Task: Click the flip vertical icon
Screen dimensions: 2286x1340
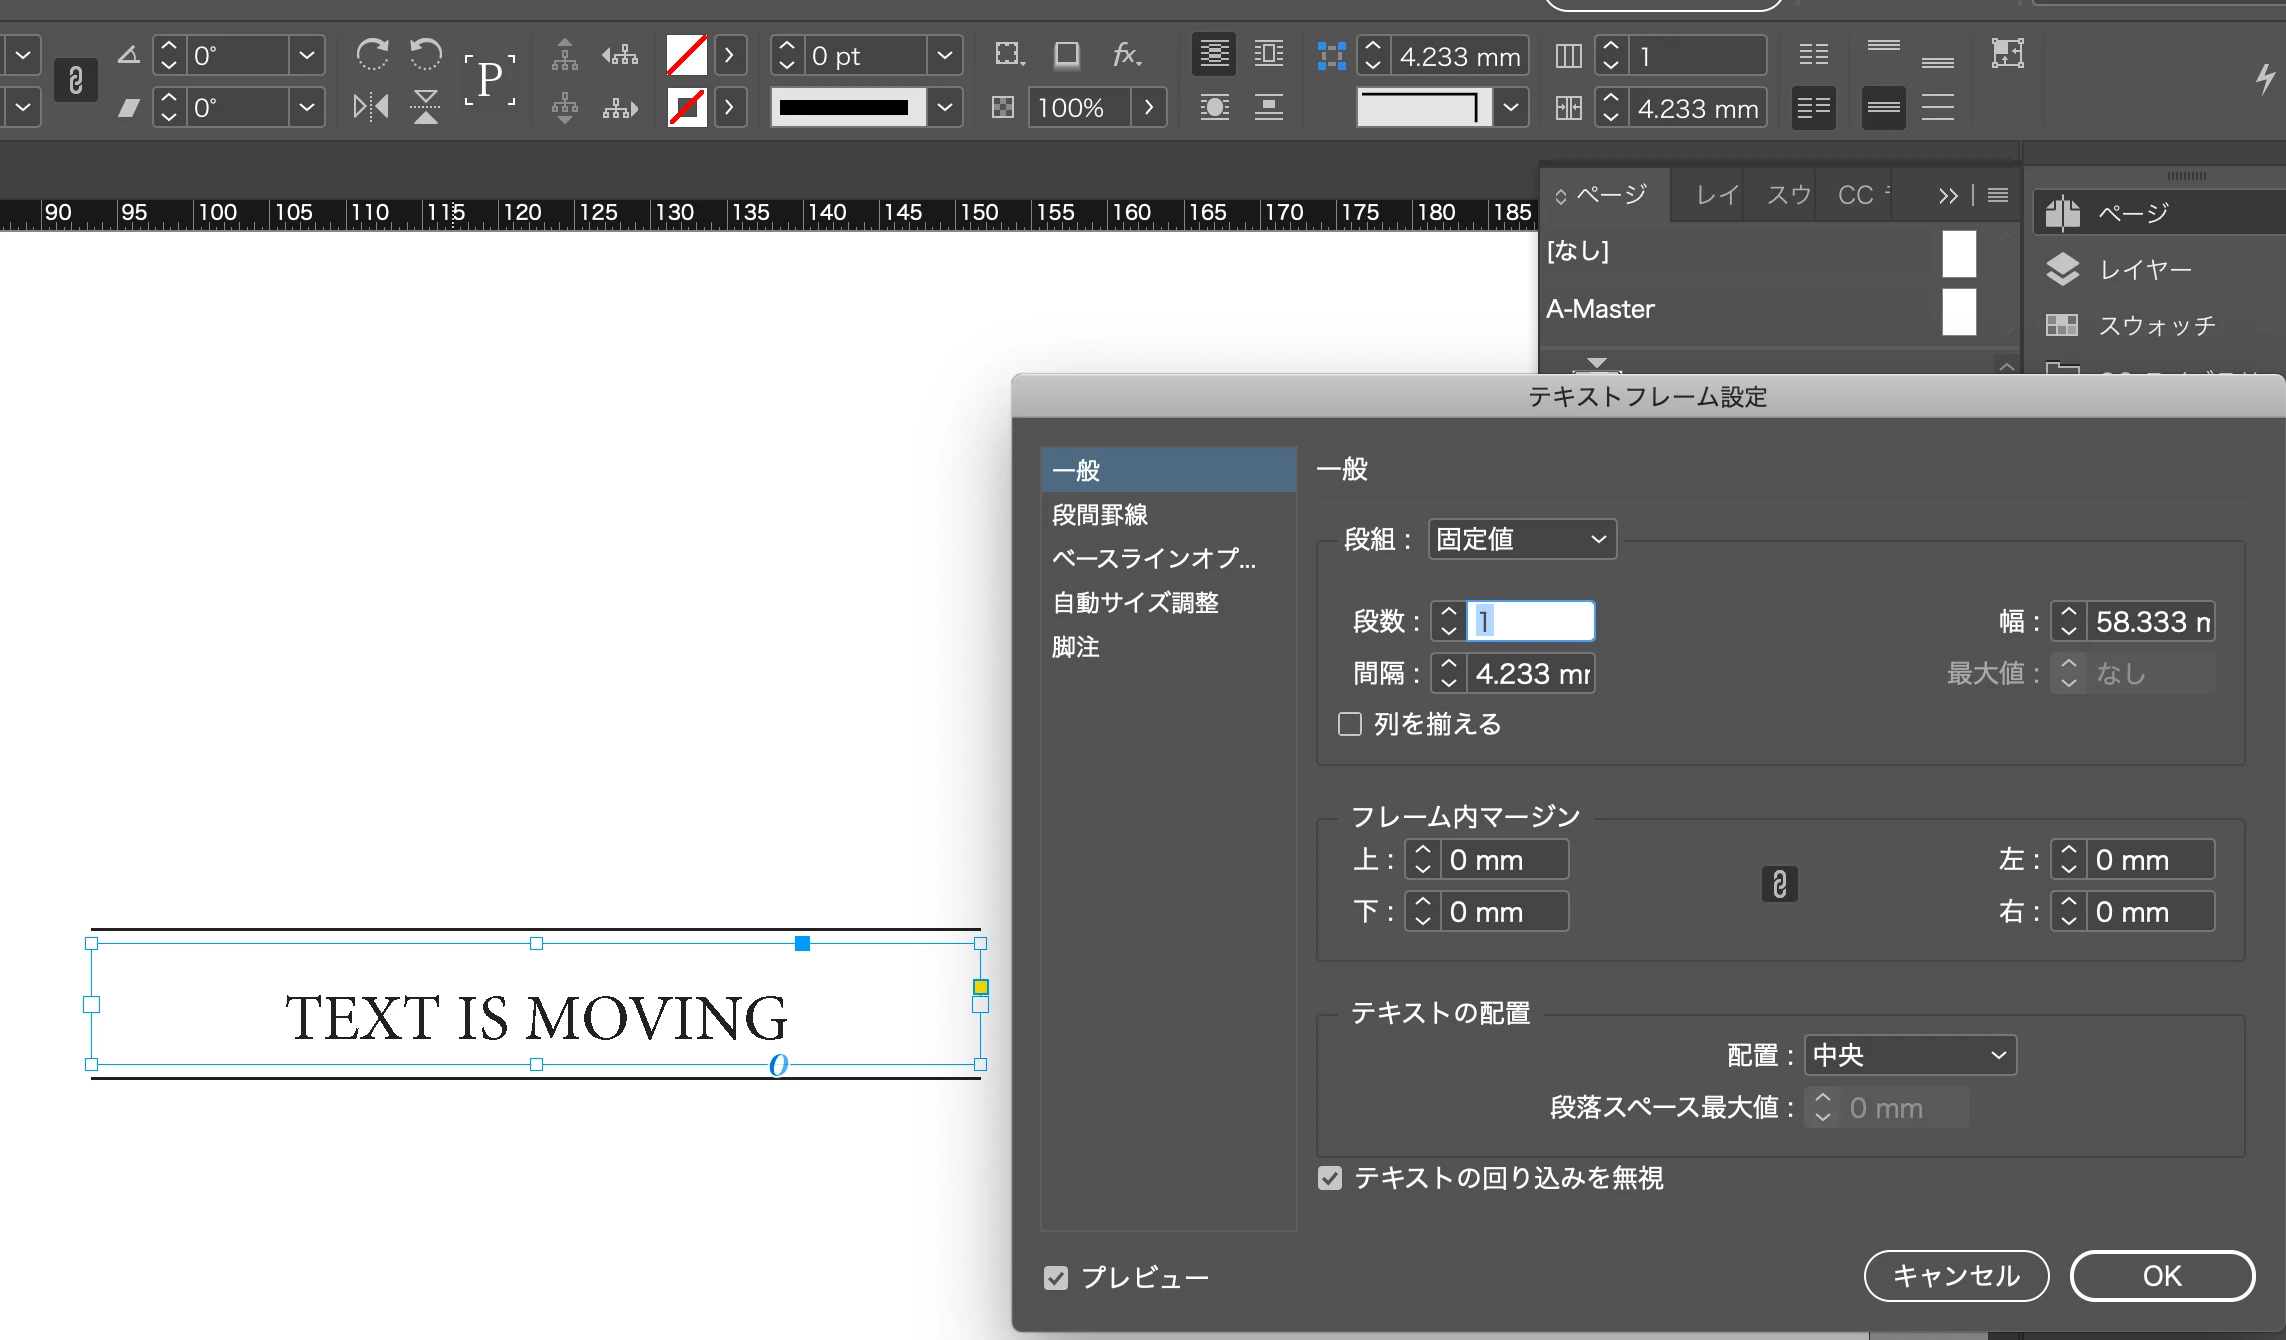Action: click(x=426, y=107)
